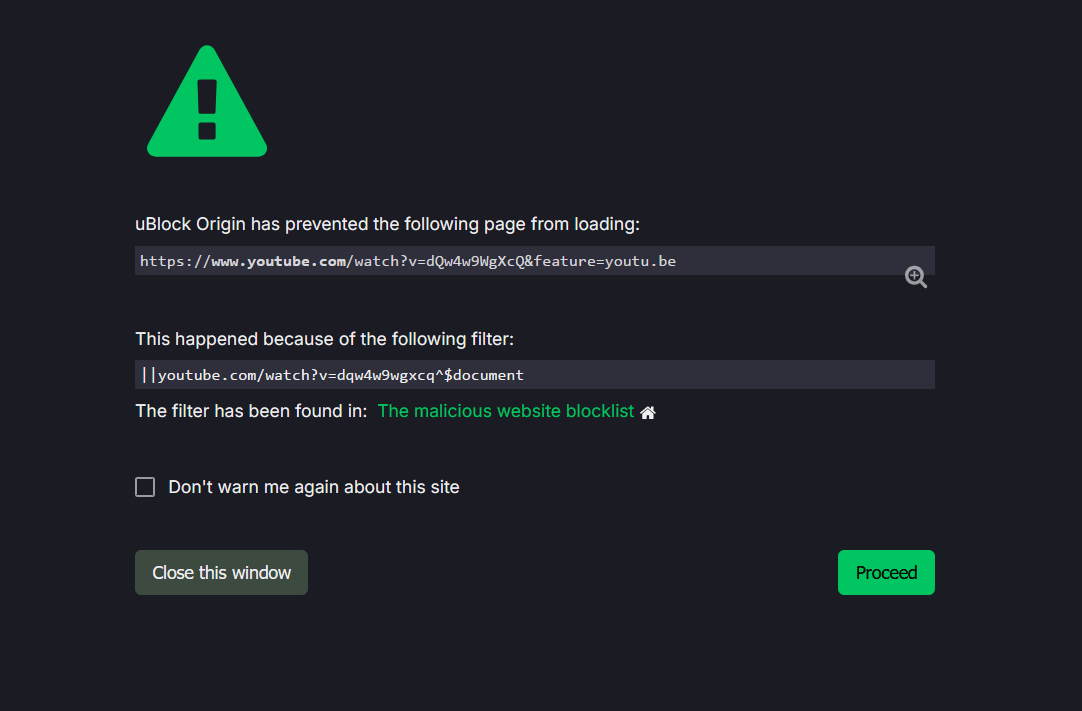Enable the "Don't warn me again" checkbox
Viewport: 1082px width, 711px height.
point(145,487)
